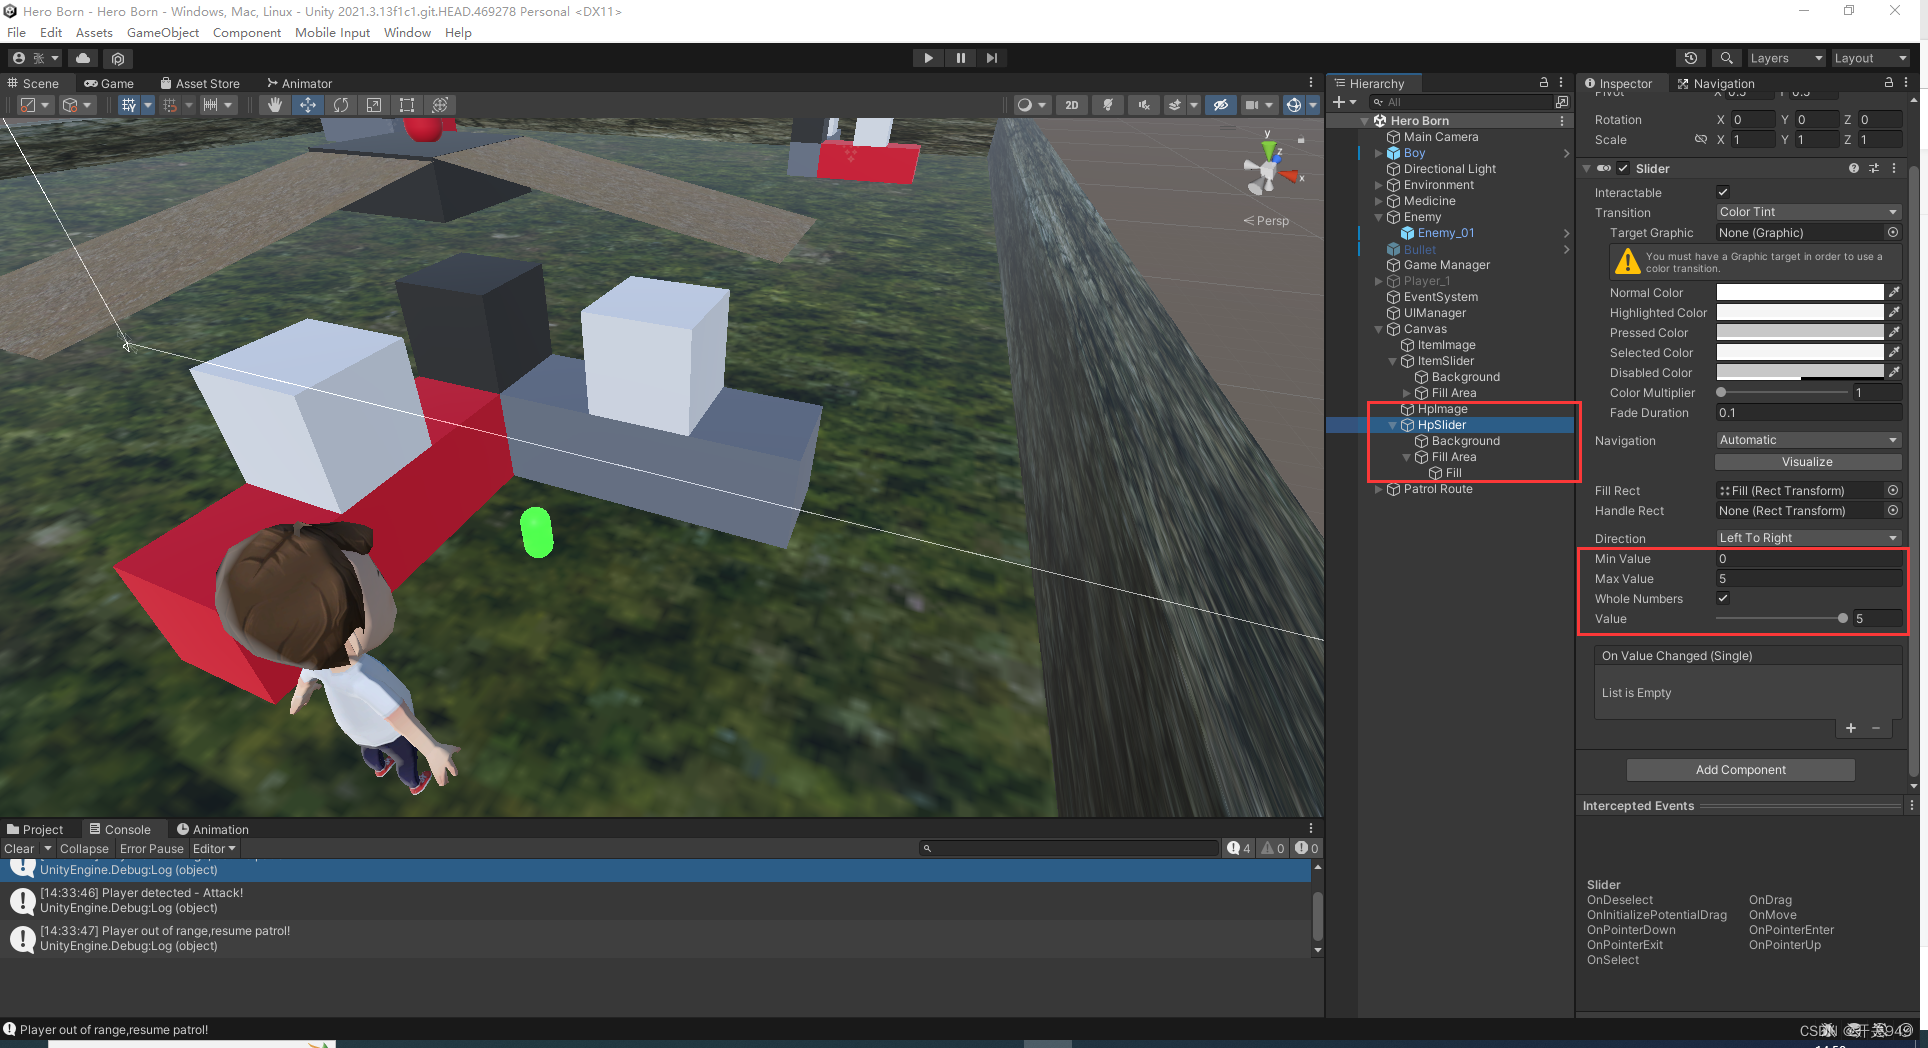The image size is (1928, 1048).
Task: Toggle scene lighting icon
Action: [x=1108, y=105]
